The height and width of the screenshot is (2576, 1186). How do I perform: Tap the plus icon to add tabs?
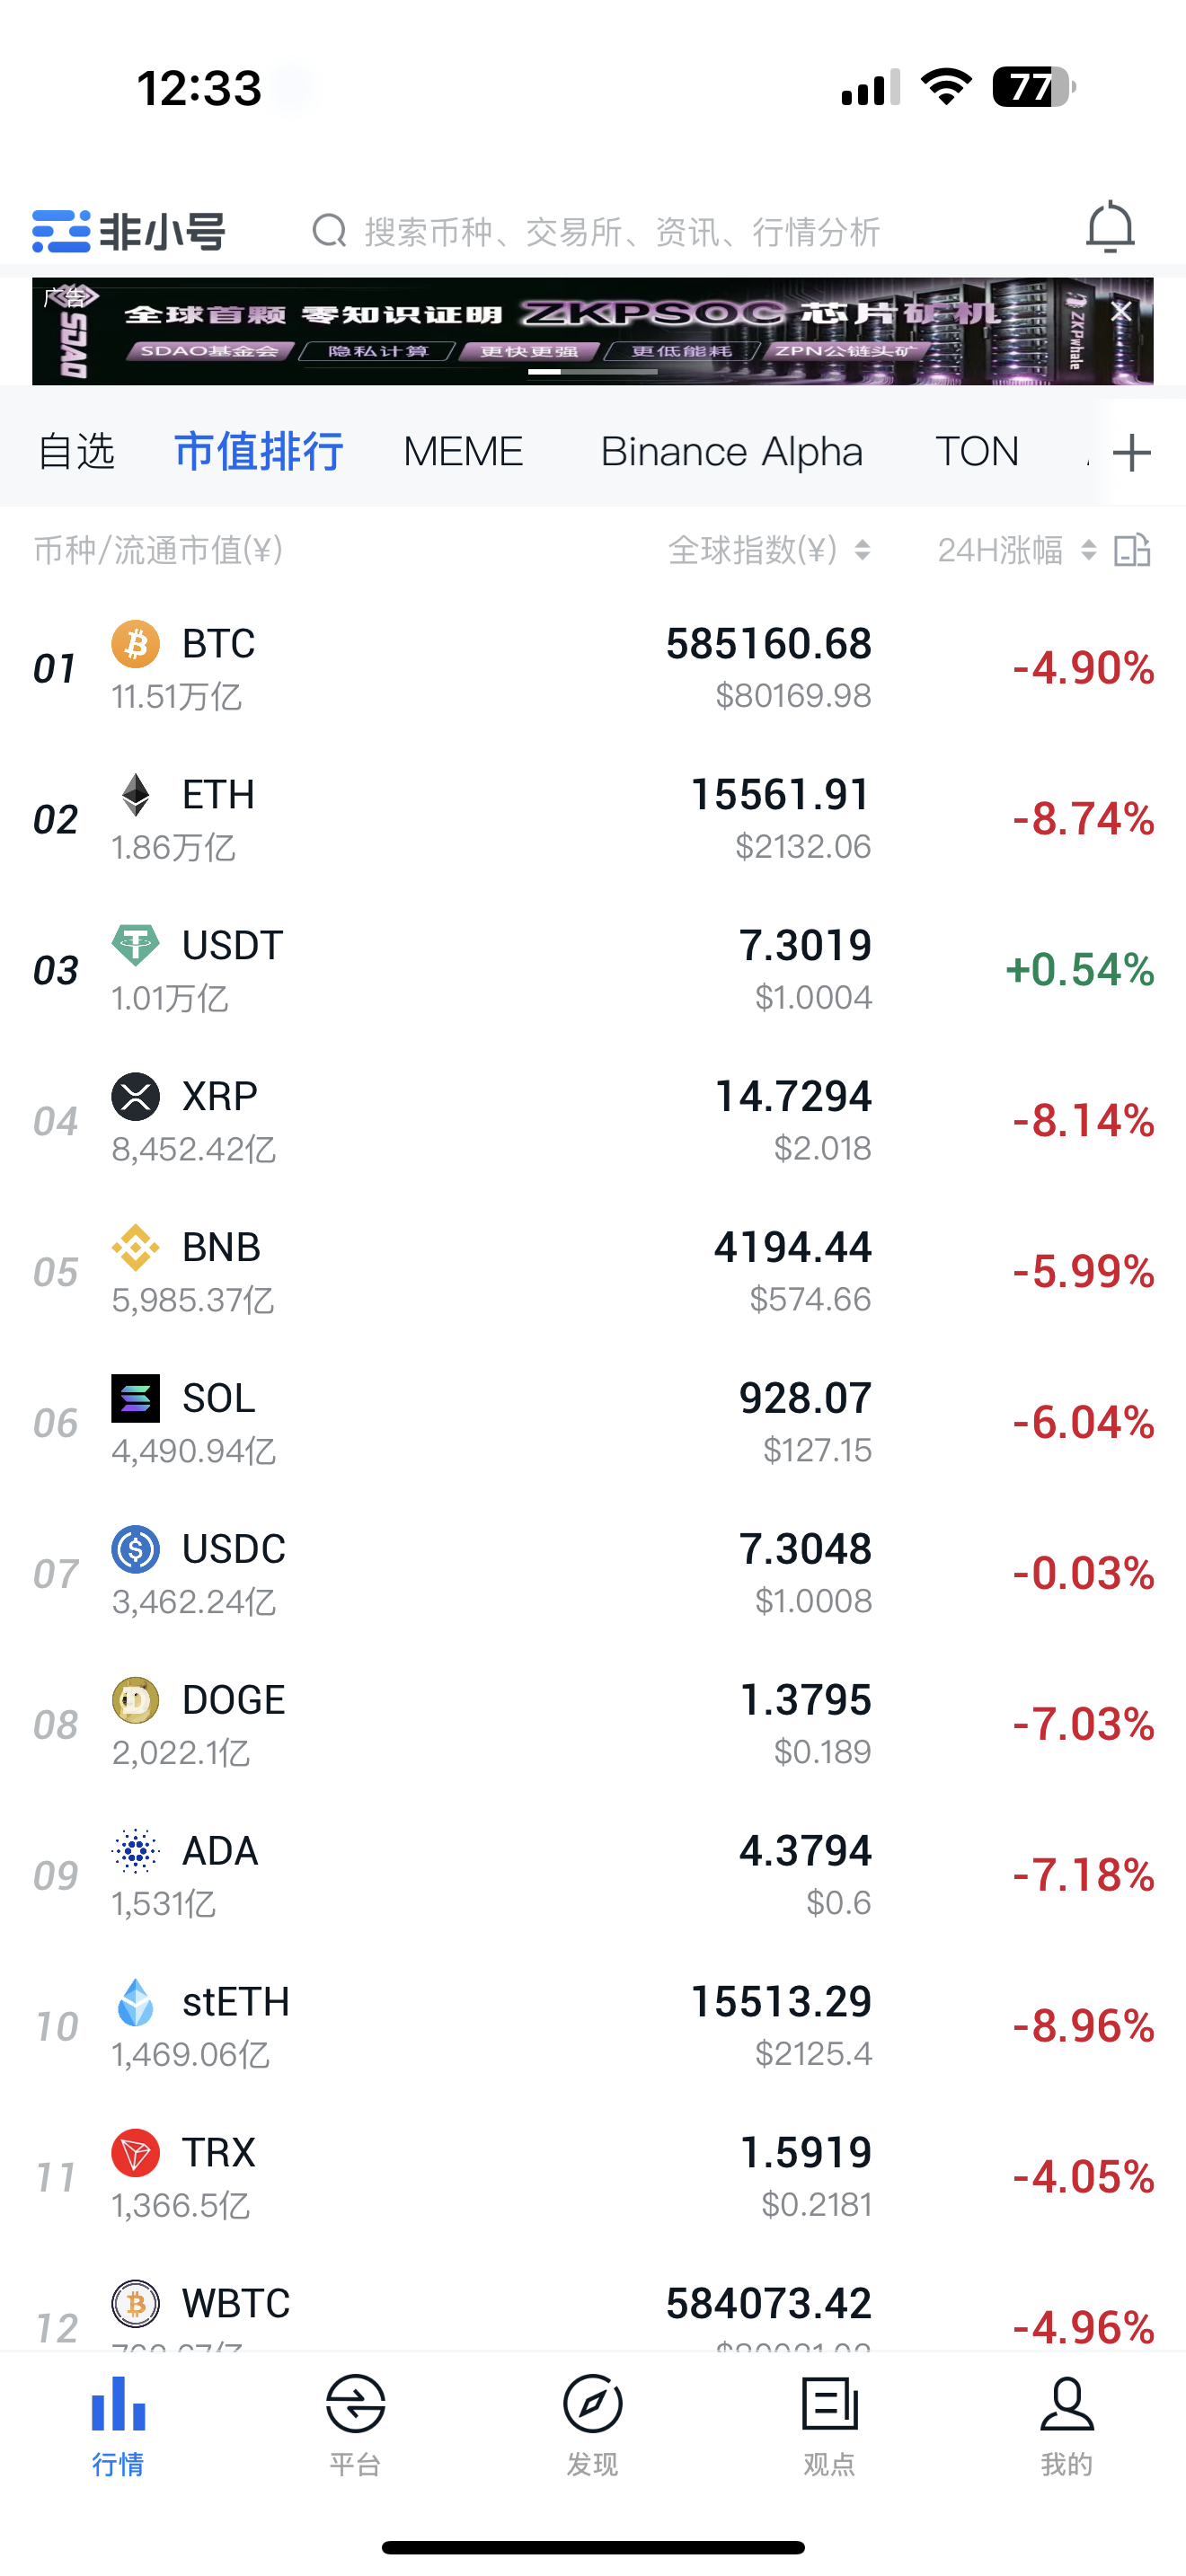click(x=1132, y=452)
